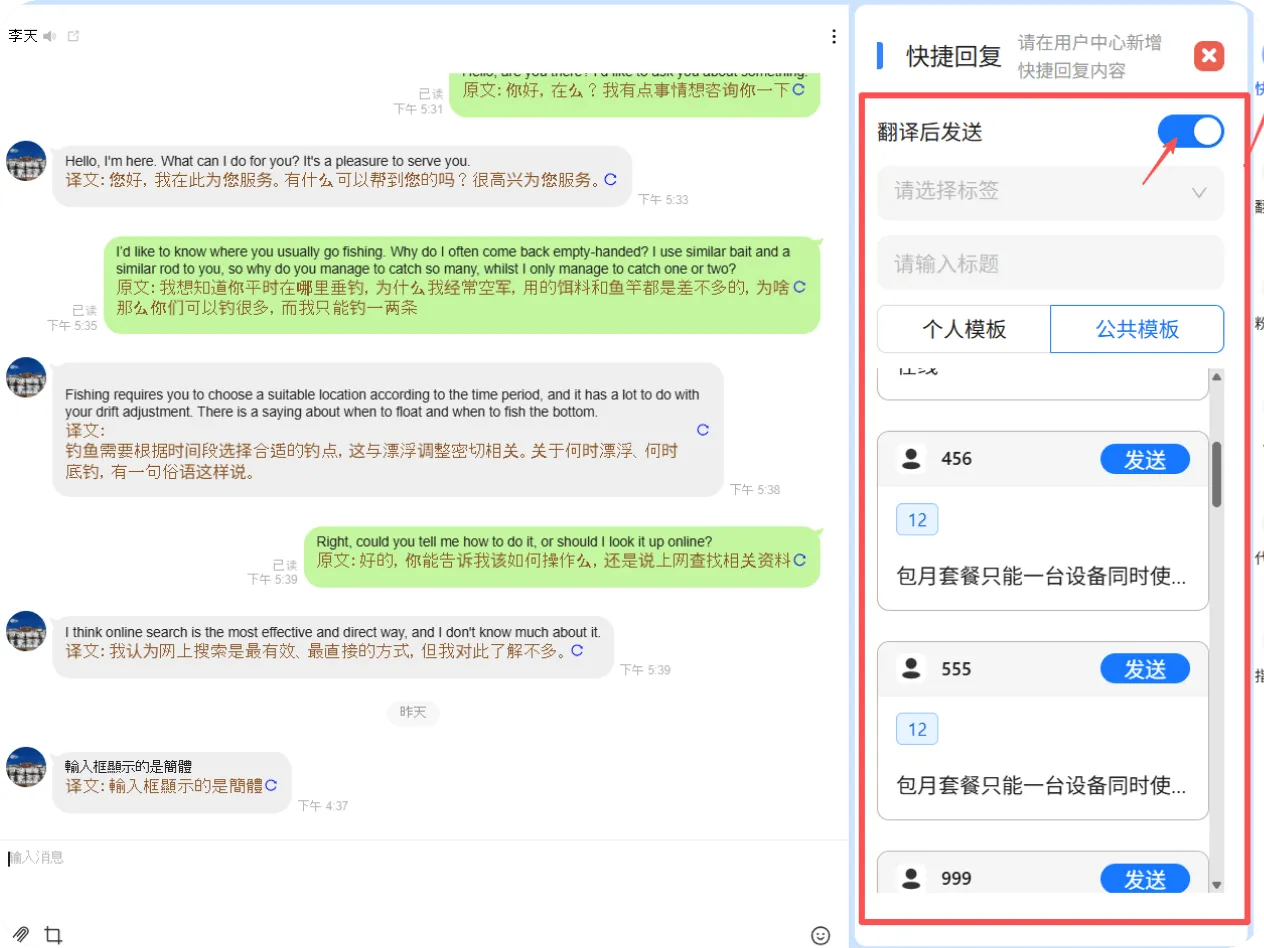Viewport: 1264px width, 948px height.
Task: Click the user icon on 555 card
Action: coord(911,668)
